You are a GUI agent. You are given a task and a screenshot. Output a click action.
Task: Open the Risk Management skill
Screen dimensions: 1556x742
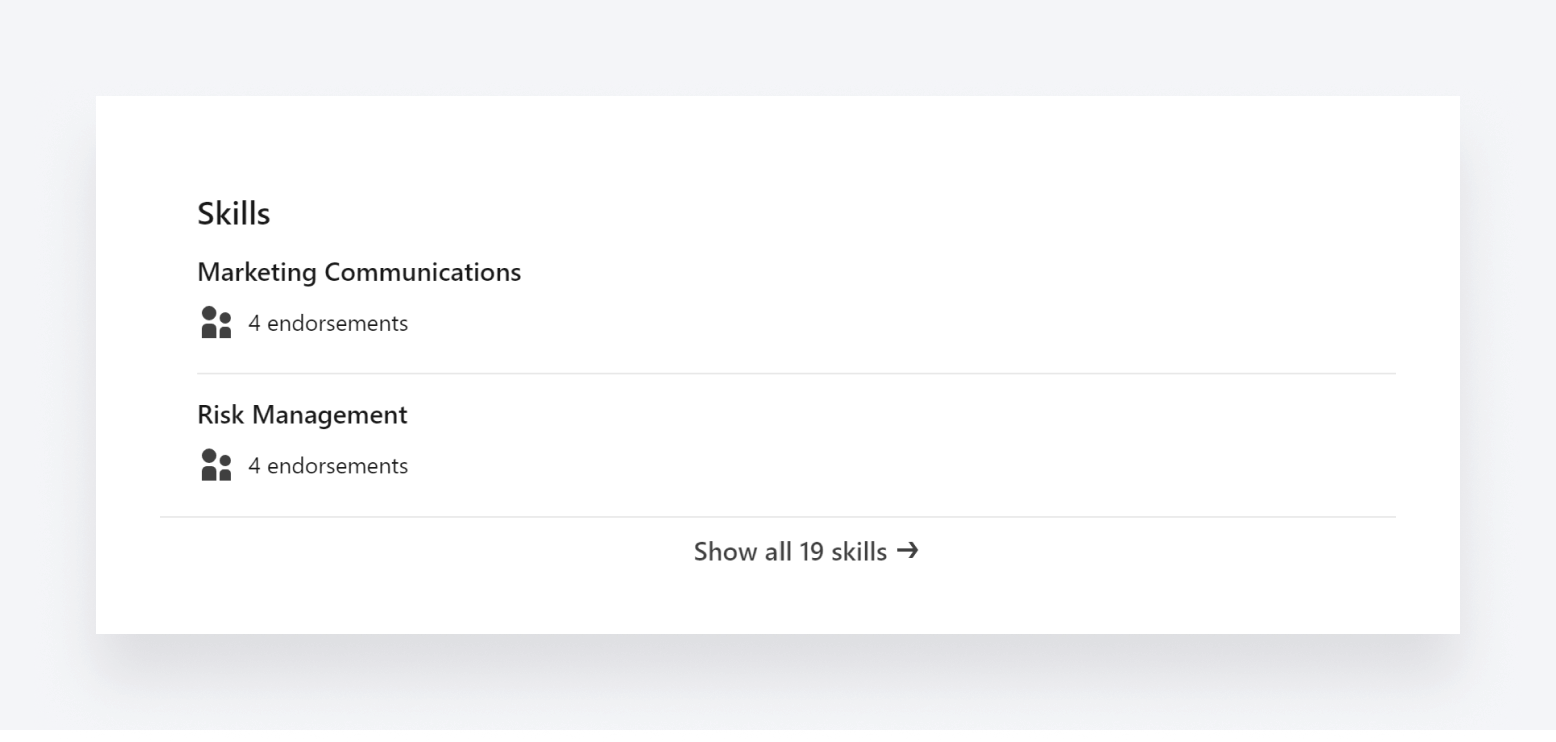[302, 415]
